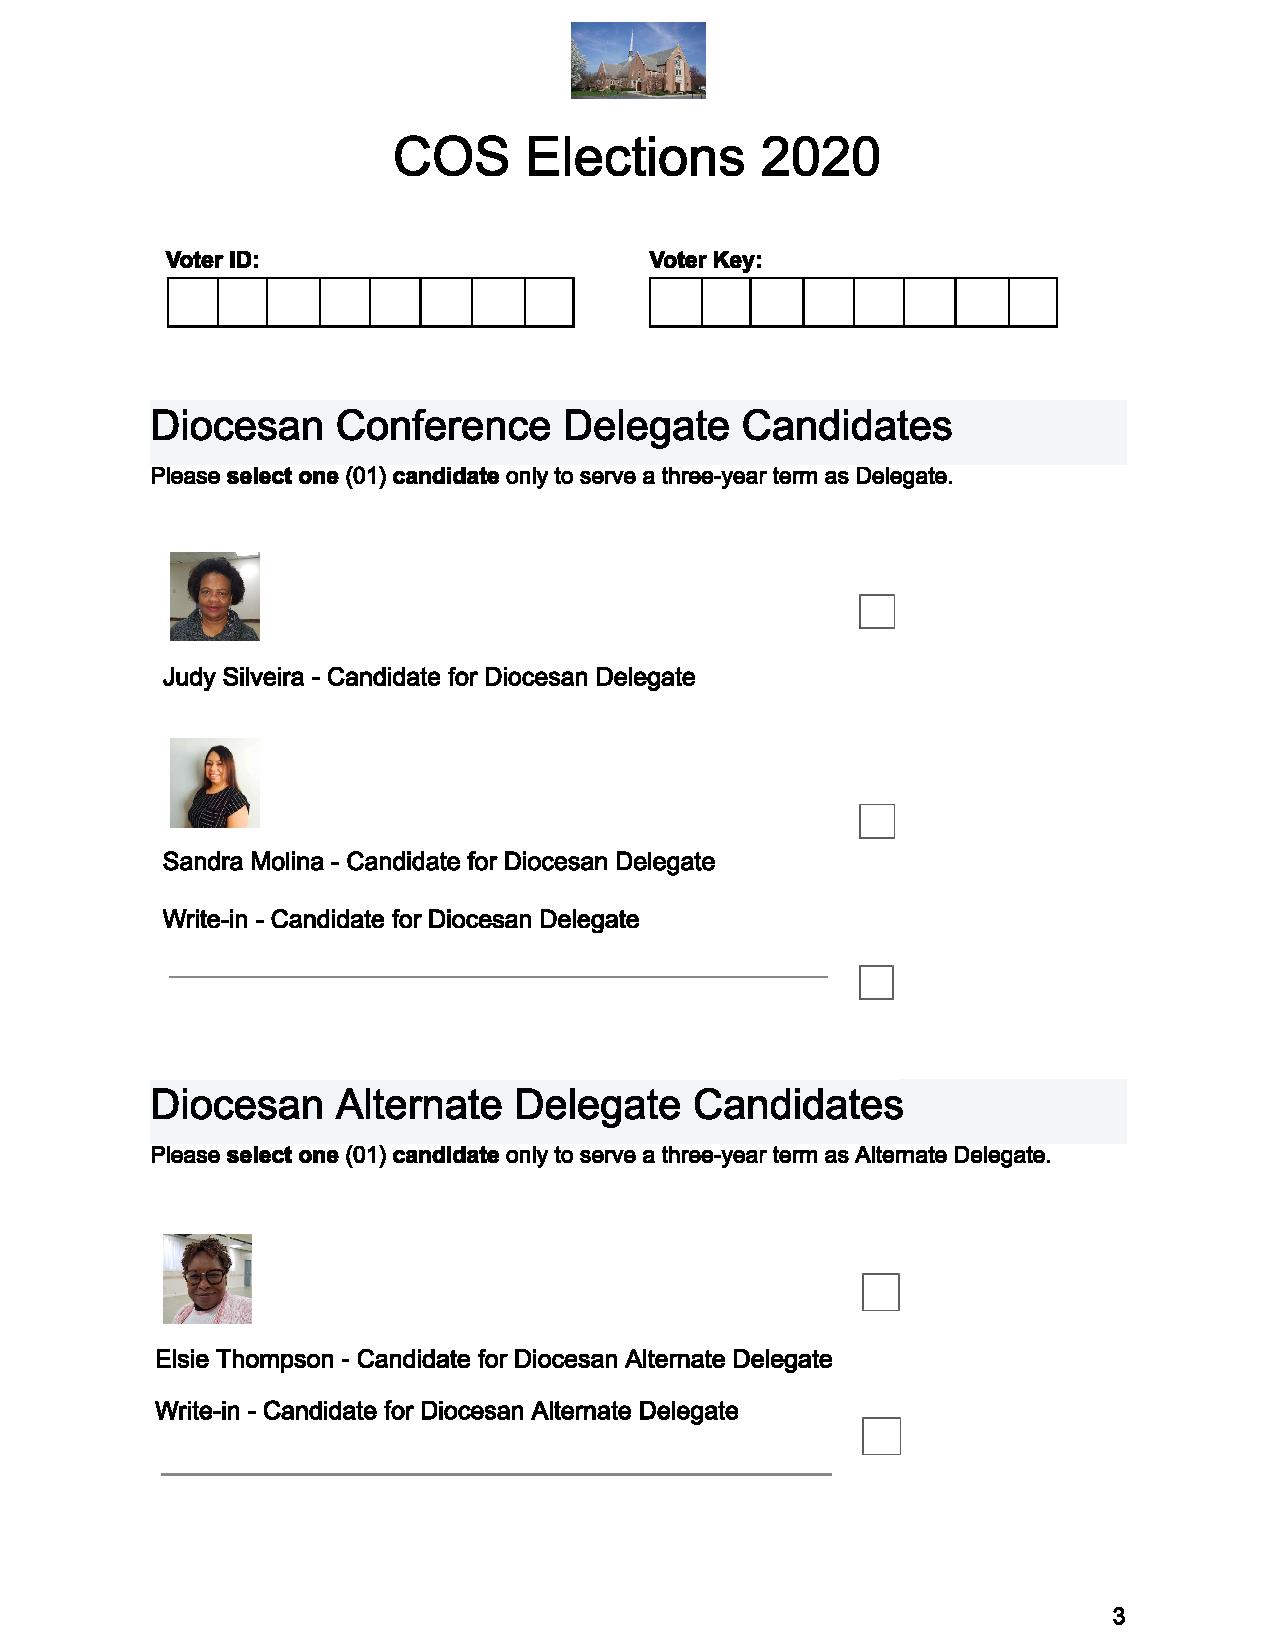This screenshot has height=1650, width=1275.
Task: Click Sandra Molina's candidate photo
Action: coord(215,783)
